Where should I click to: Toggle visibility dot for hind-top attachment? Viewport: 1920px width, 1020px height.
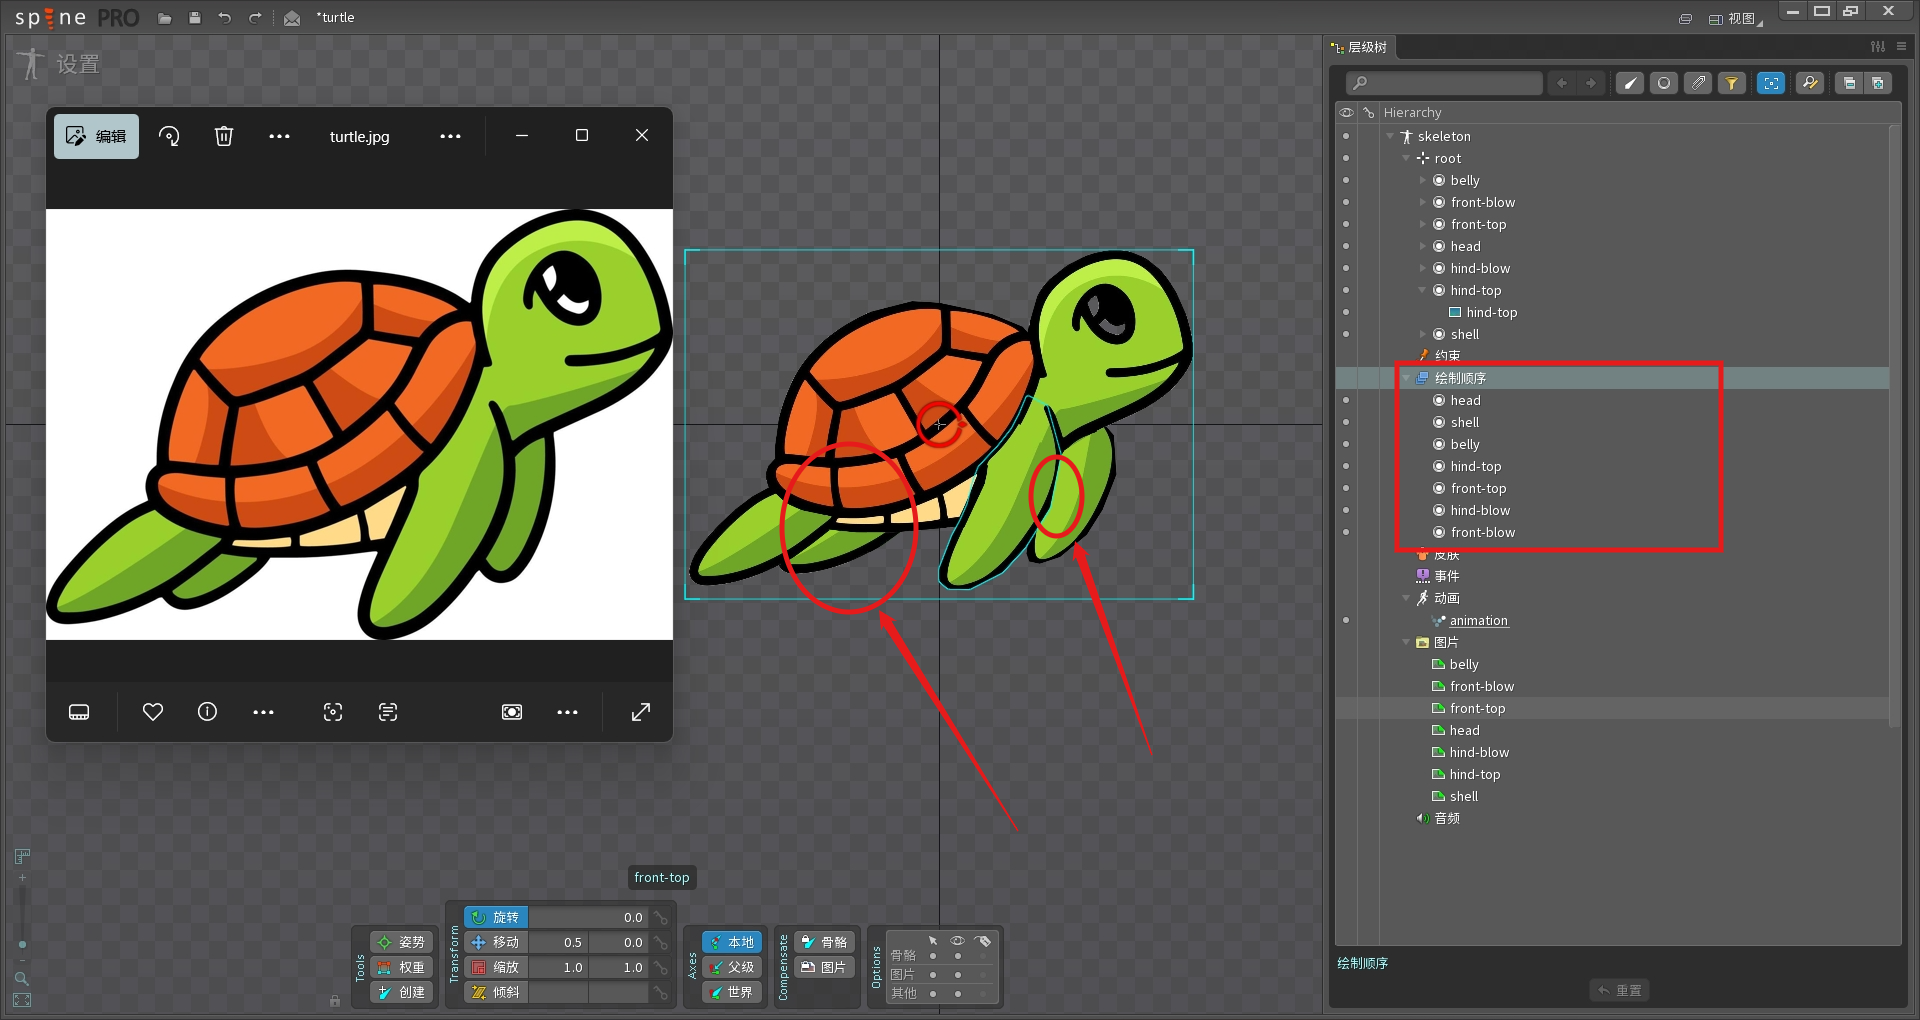tap(1346, 312)
